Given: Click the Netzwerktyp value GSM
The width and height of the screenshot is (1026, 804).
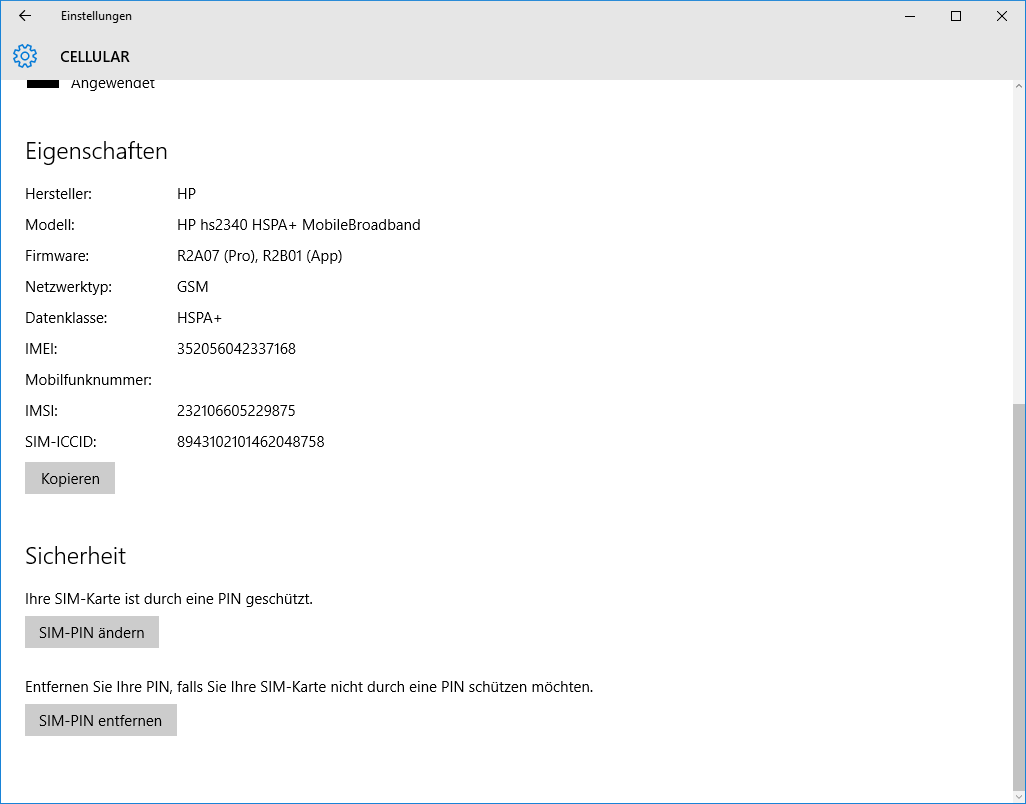Looking at the screenshot, I should (x=192, y=287).
